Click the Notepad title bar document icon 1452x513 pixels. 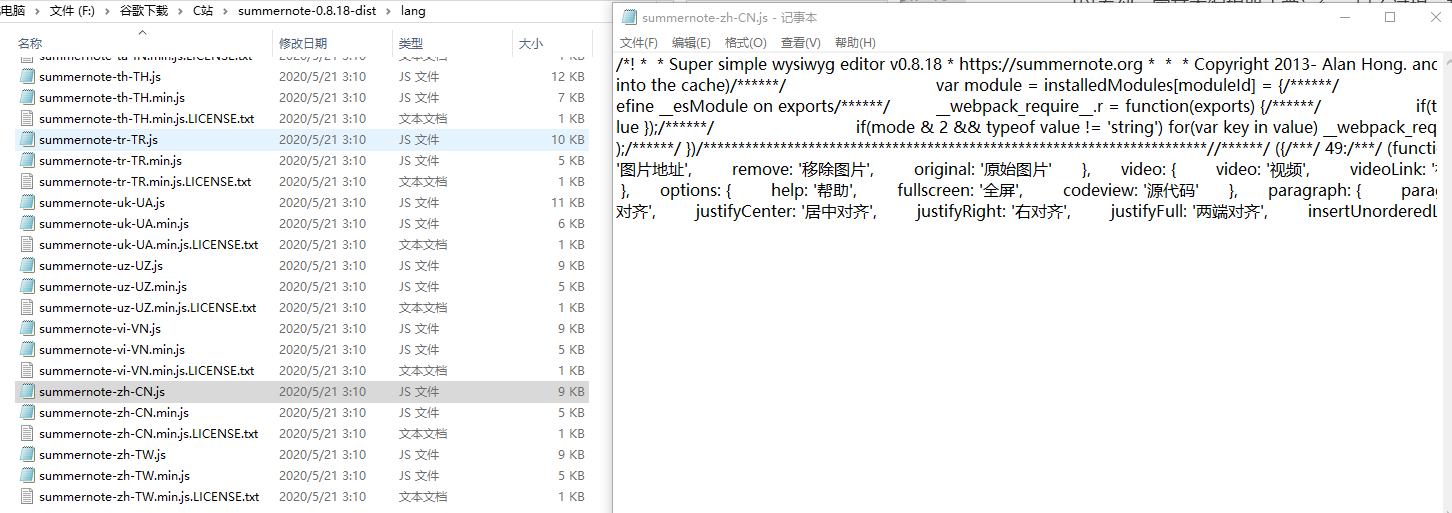[629, 17]
